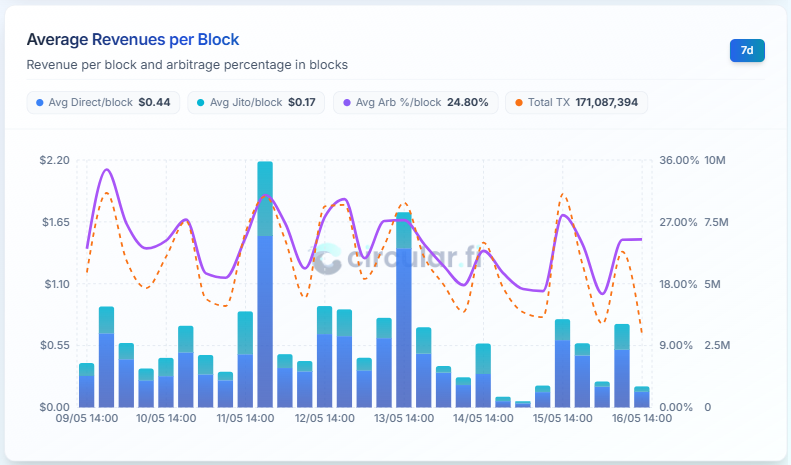This screenshot has width=791, height=465.
Task: Click the '13/05 14:00' x-axis label
Action: click(x=404, y=419)
